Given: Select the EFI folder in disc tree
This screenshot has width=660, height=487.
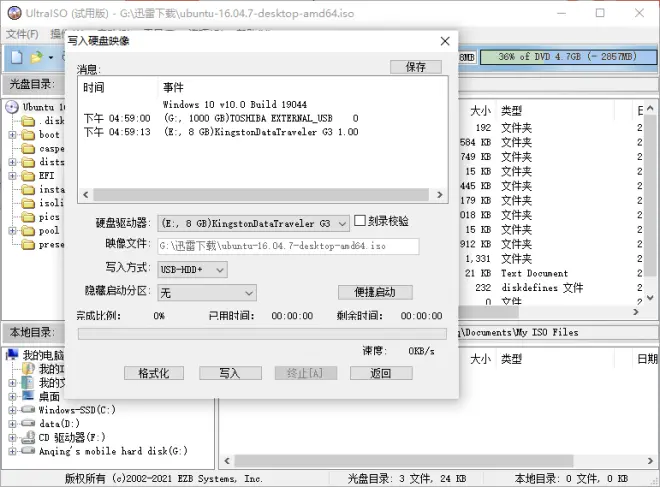Looking at the screenshot, I should point(38,176).
